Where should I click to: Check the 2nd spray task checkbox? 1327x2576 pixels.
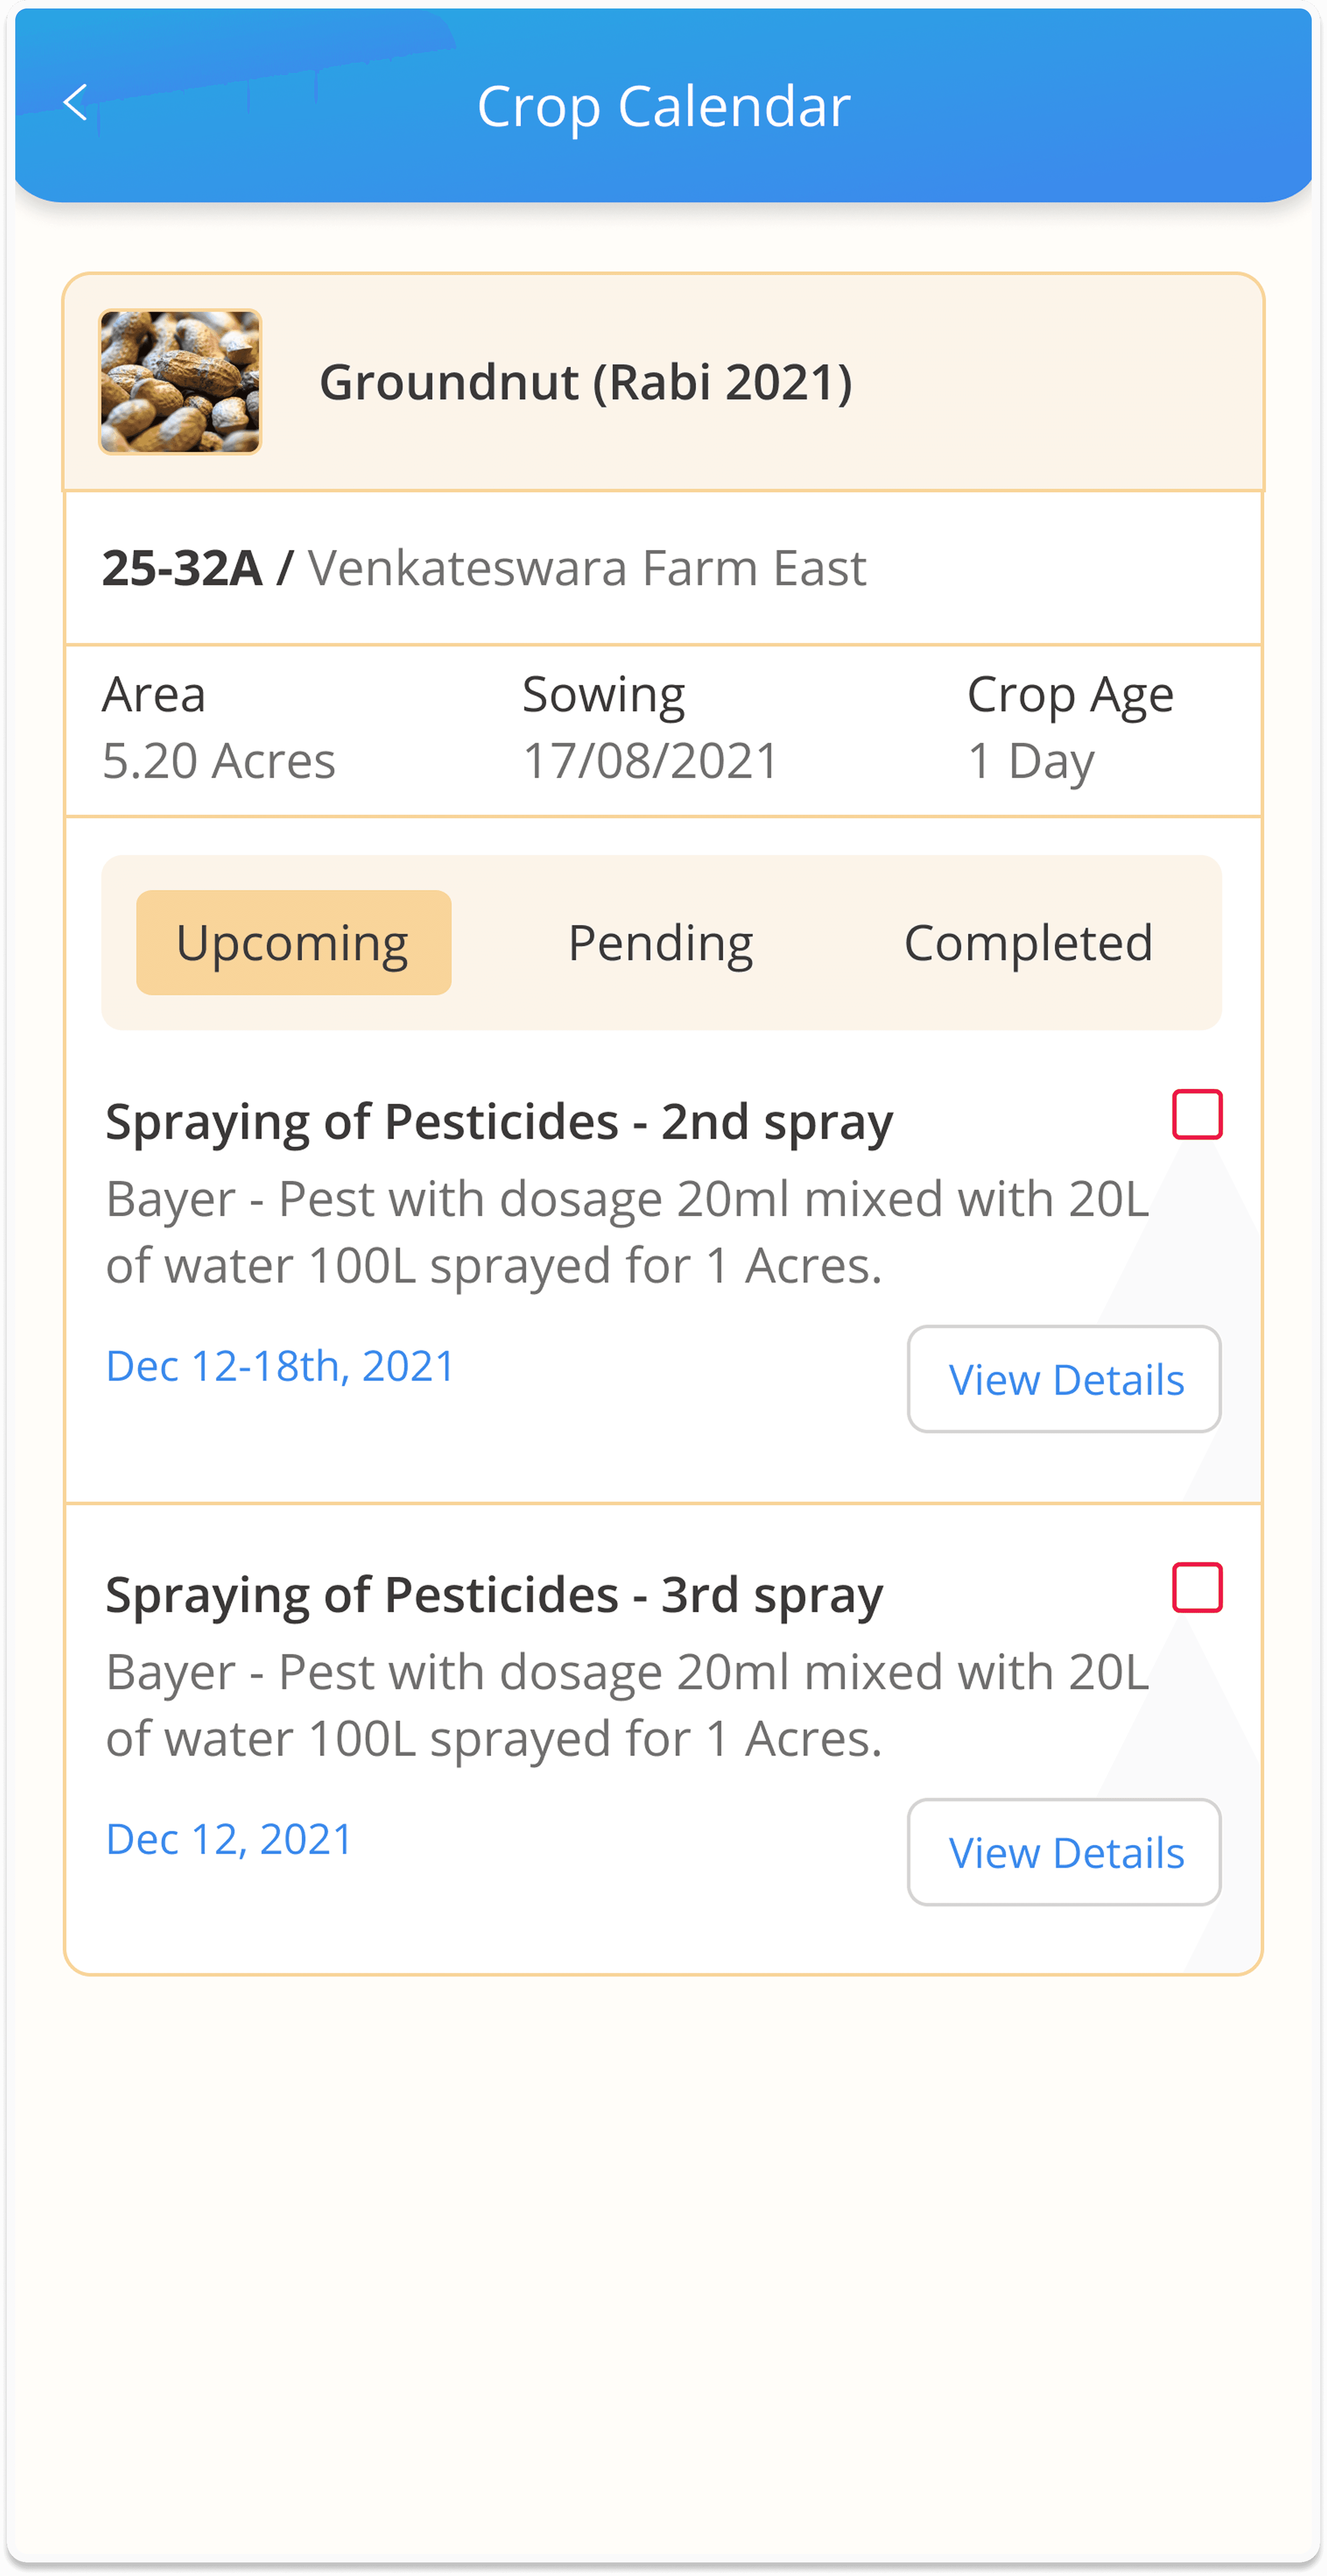tap(1197, 1114)
